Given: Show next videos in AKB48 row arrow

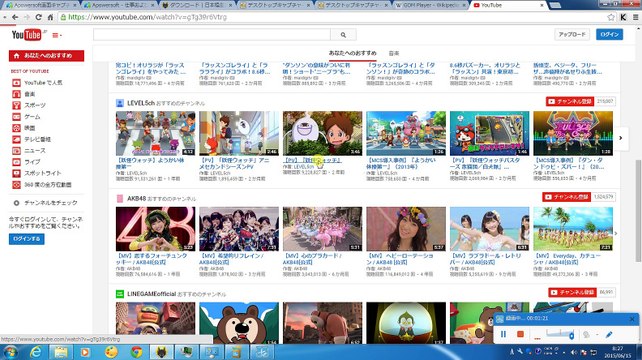Looking at the screenshot, I should coord(616,233).
